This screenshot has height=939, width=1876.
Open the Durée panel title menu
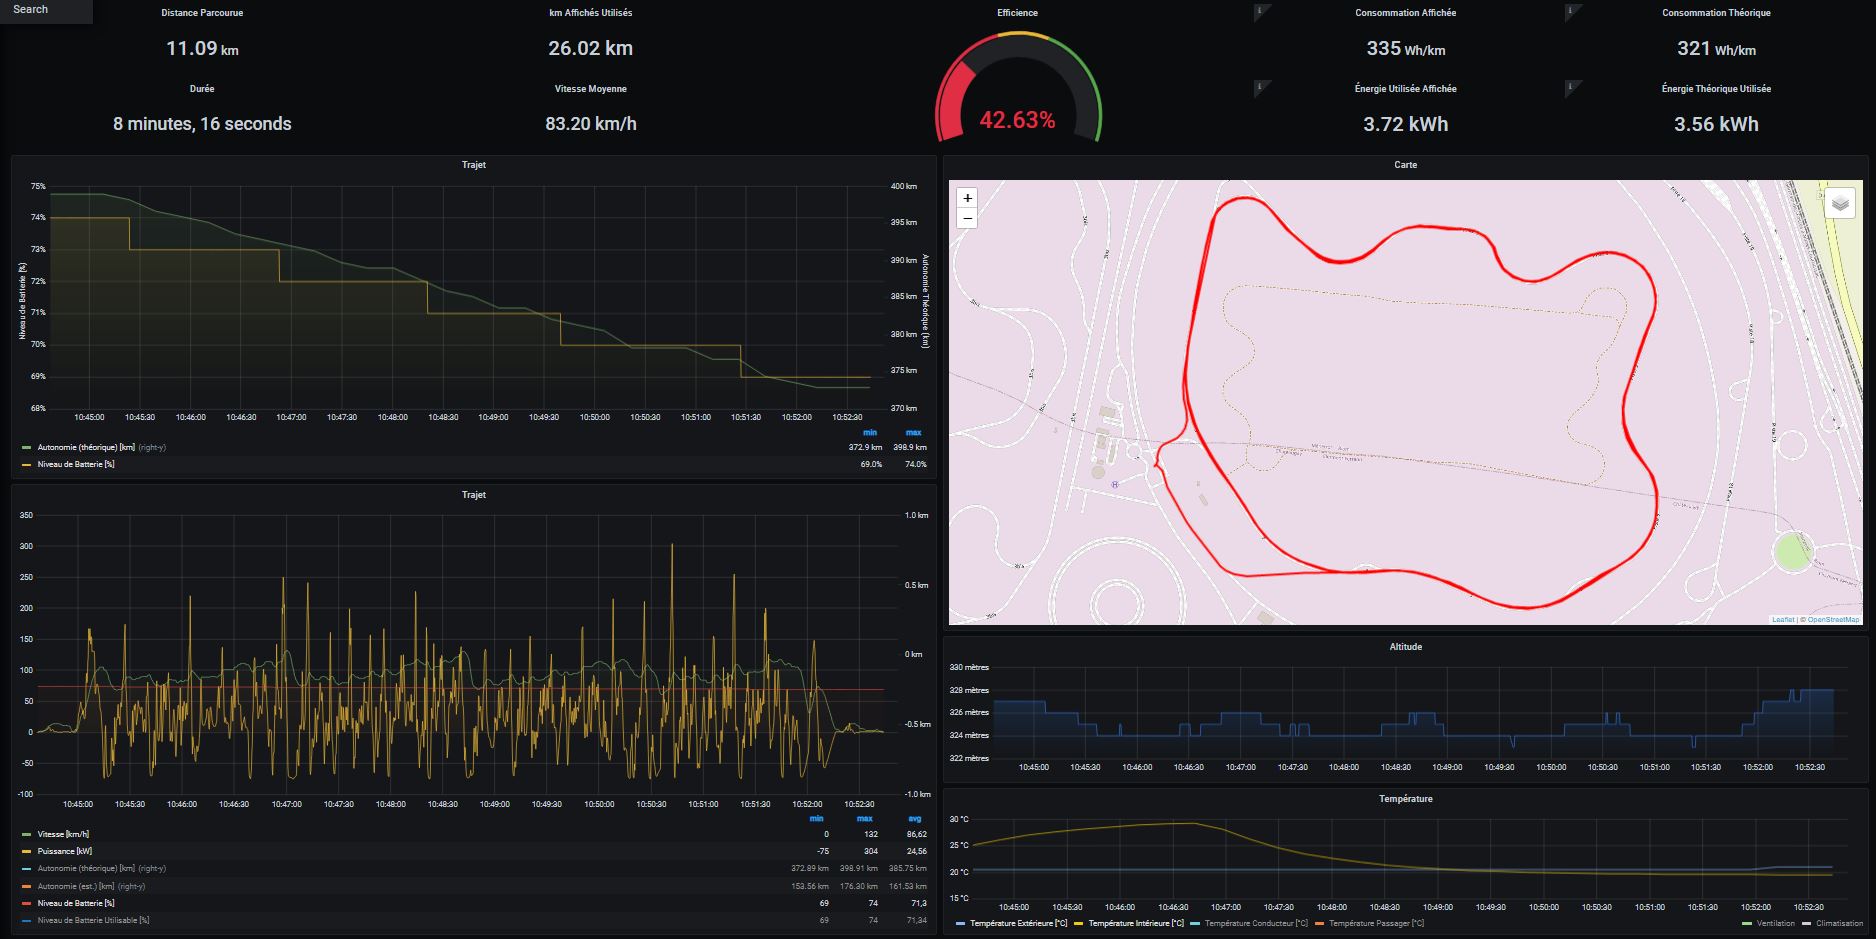pyautogui.click(x=202, y=89)
